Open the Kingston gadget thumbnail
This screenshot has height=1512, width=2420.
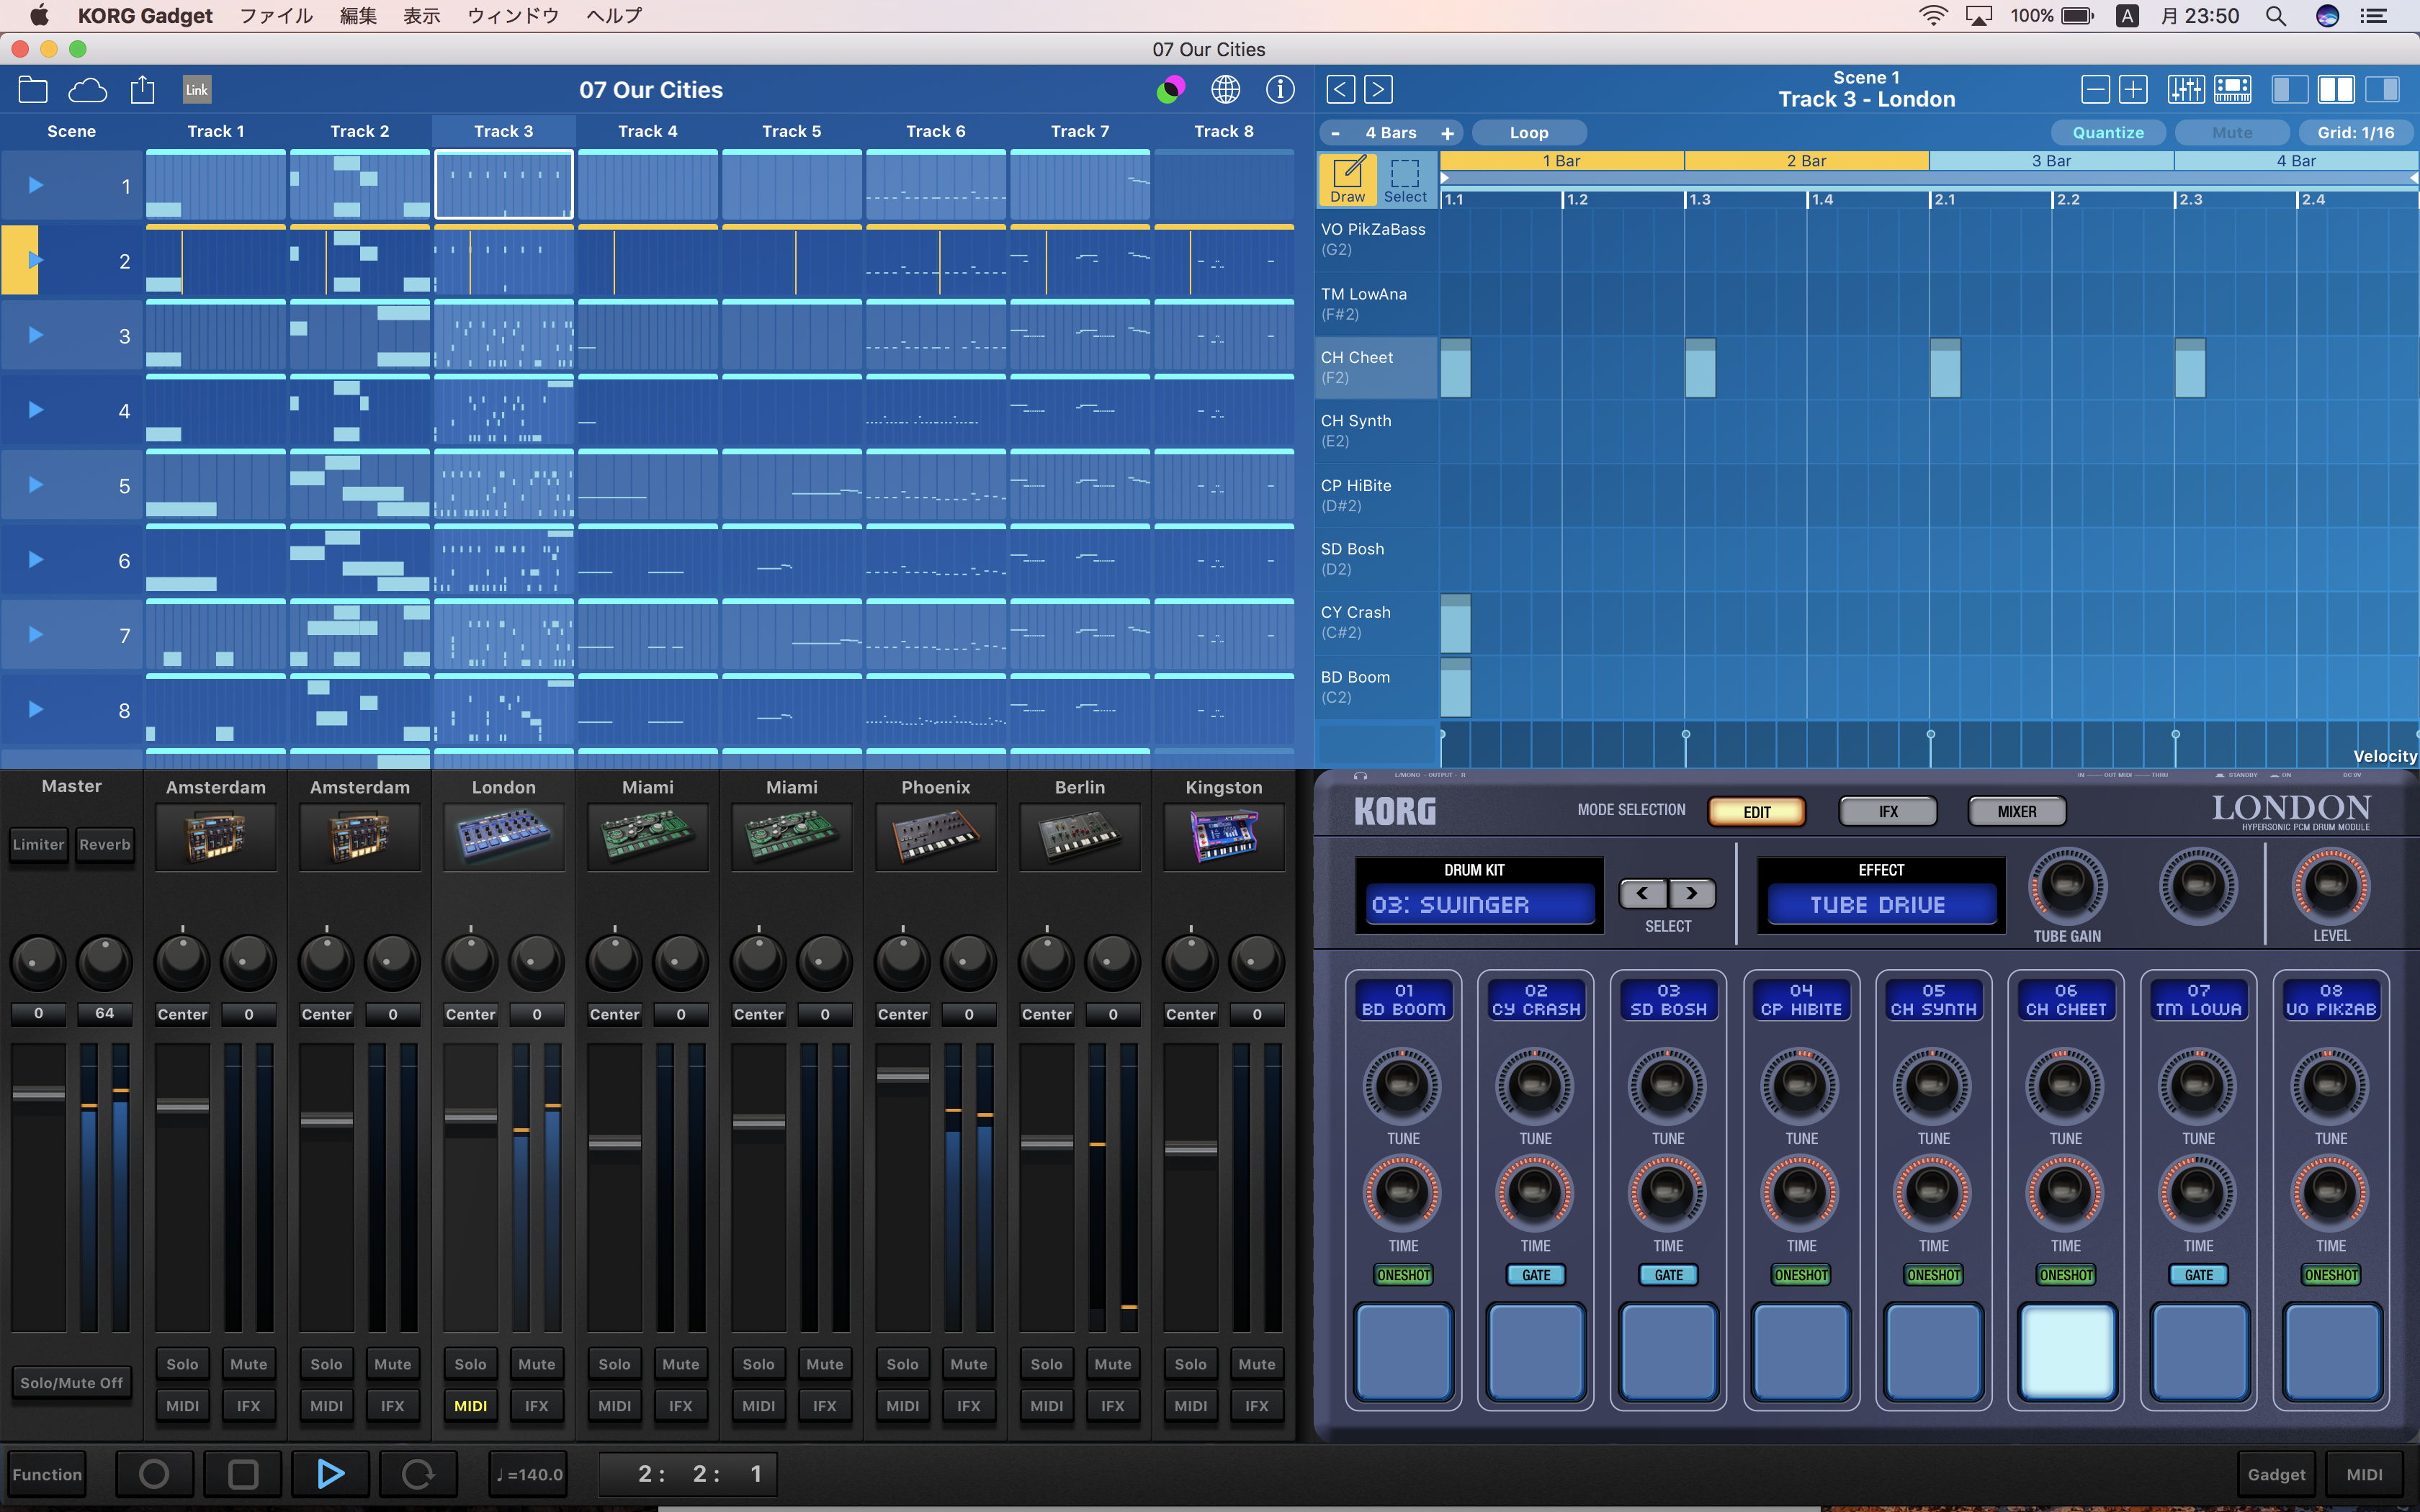[x=1224, y=836]
